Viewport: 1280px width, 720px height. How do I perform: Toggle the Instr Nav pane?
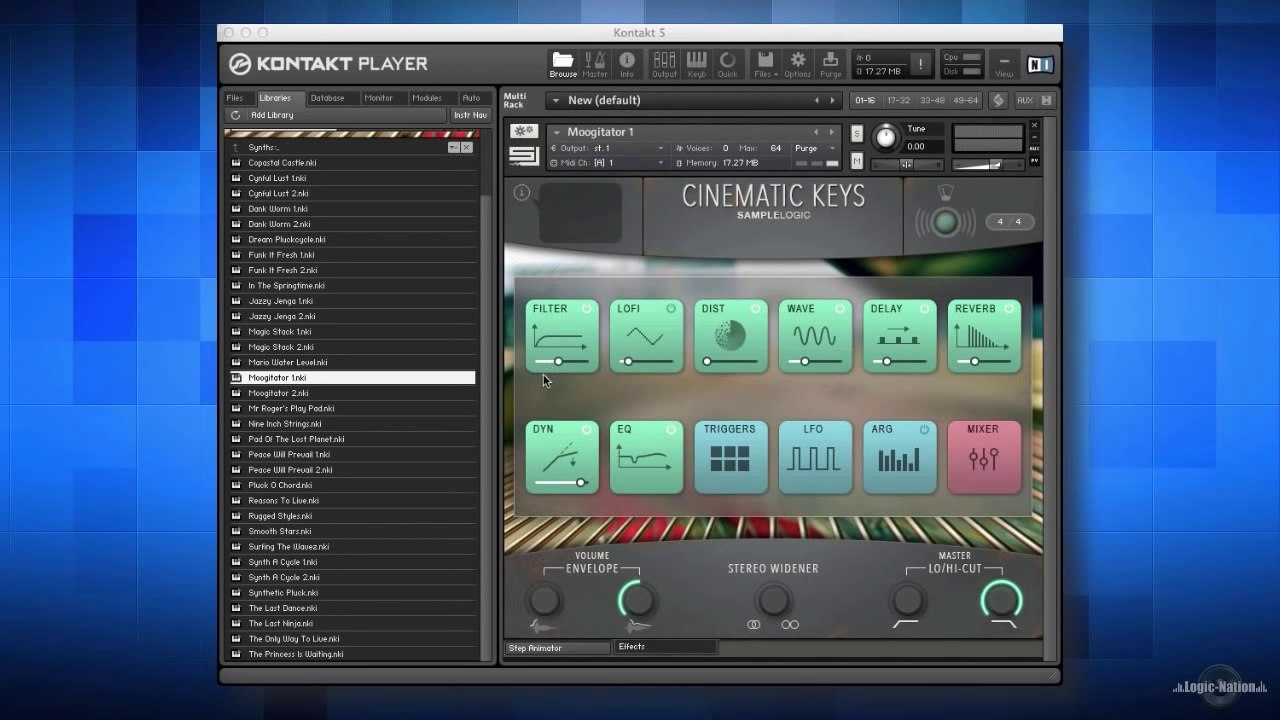(470, 115)
